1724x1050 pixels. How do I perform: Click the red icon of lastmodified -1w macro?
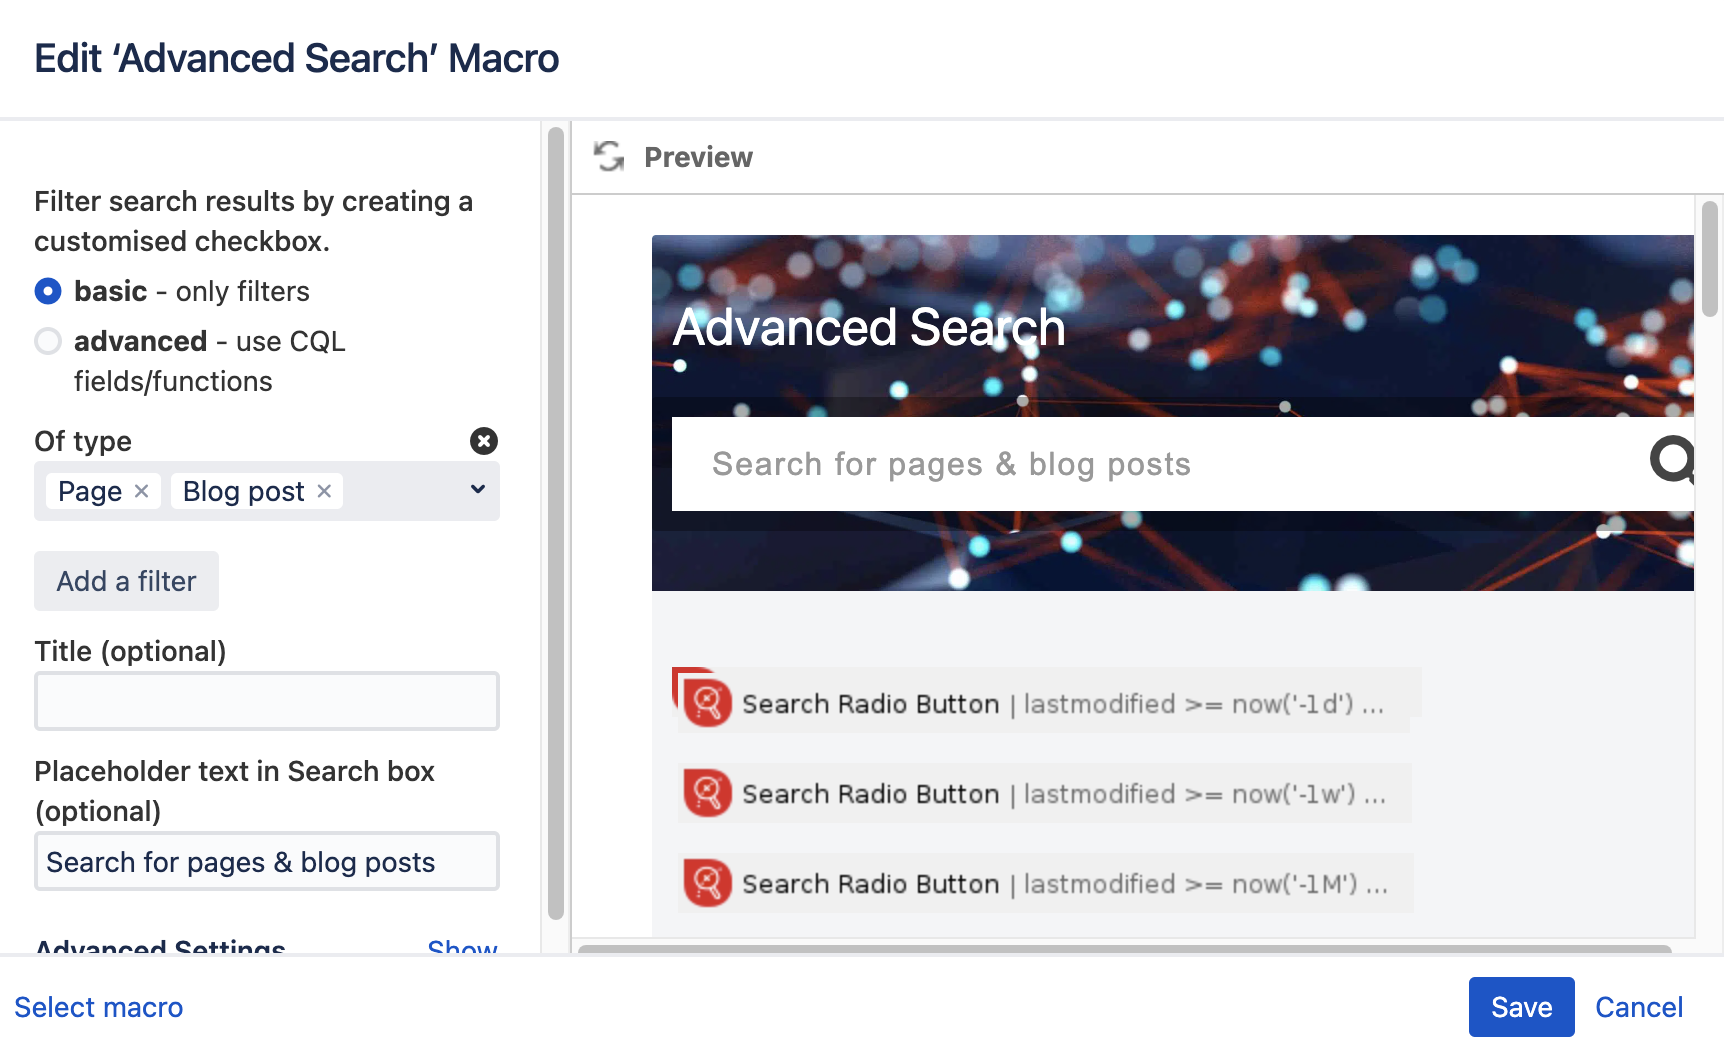pos(707,793)
